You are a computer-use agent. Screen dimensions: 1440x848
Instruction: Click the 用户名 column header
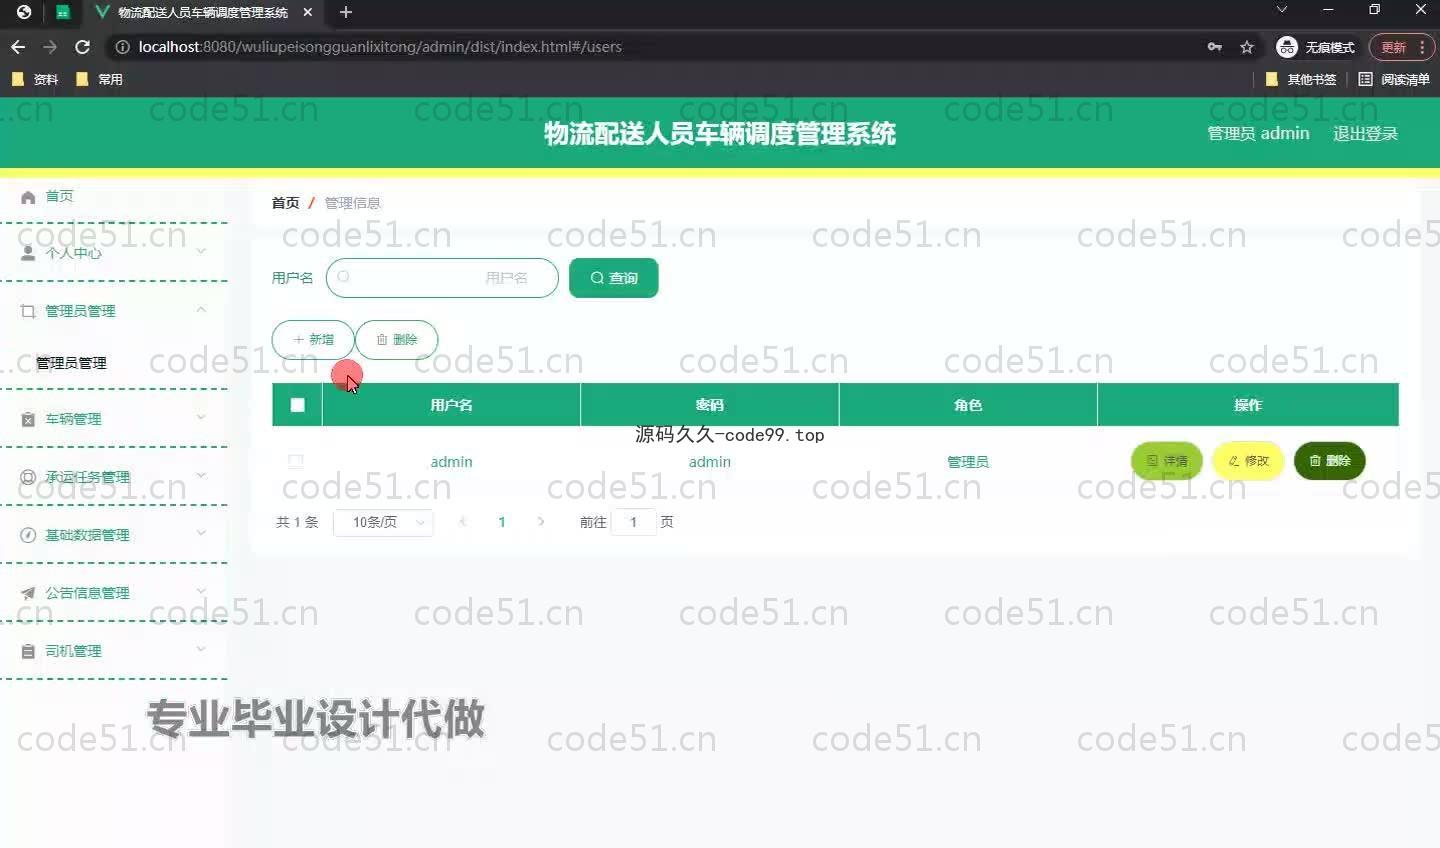click(451, 405)
